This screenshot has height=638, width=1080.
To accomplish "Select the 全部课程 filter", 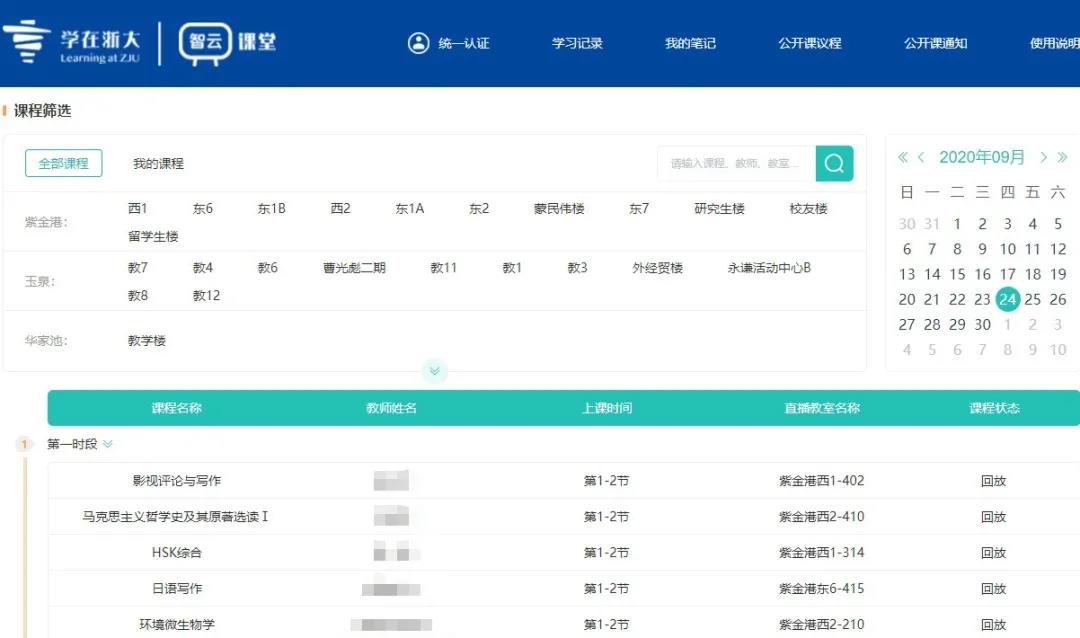I will (63, 163).
